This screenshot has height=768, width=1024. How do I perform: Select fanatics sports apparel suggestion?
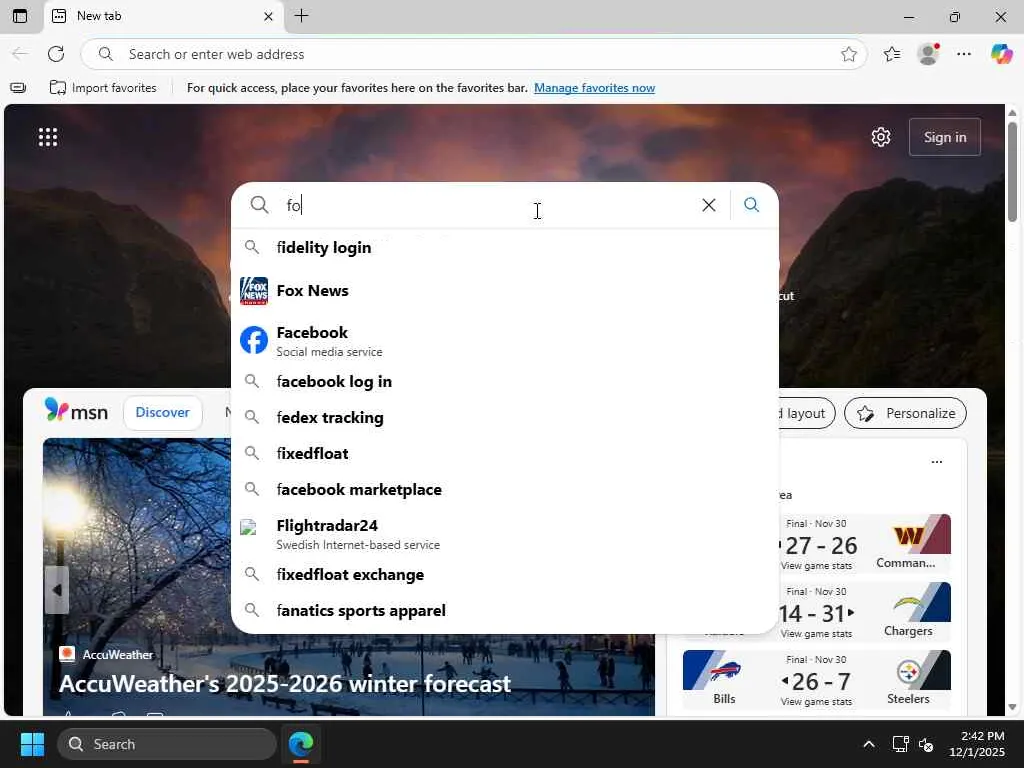505,611
